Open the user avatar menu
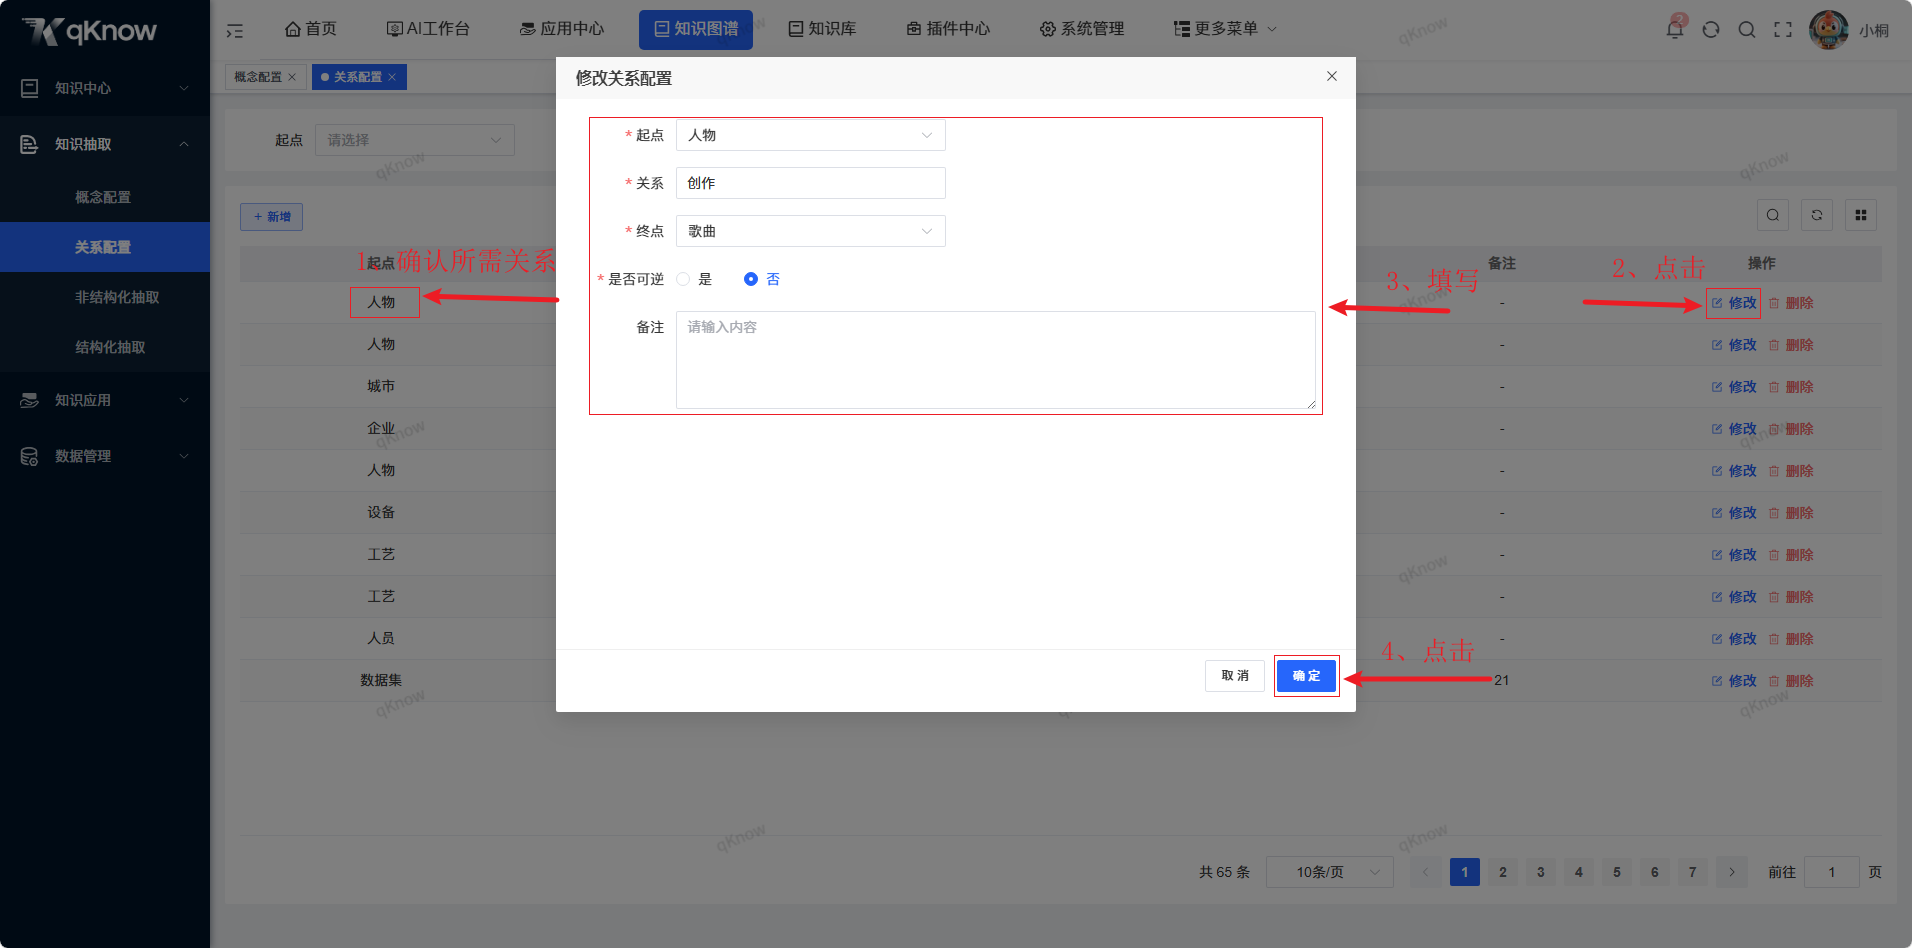Viewport: 1912px width, 948px height. click(x=1829, y=29)
